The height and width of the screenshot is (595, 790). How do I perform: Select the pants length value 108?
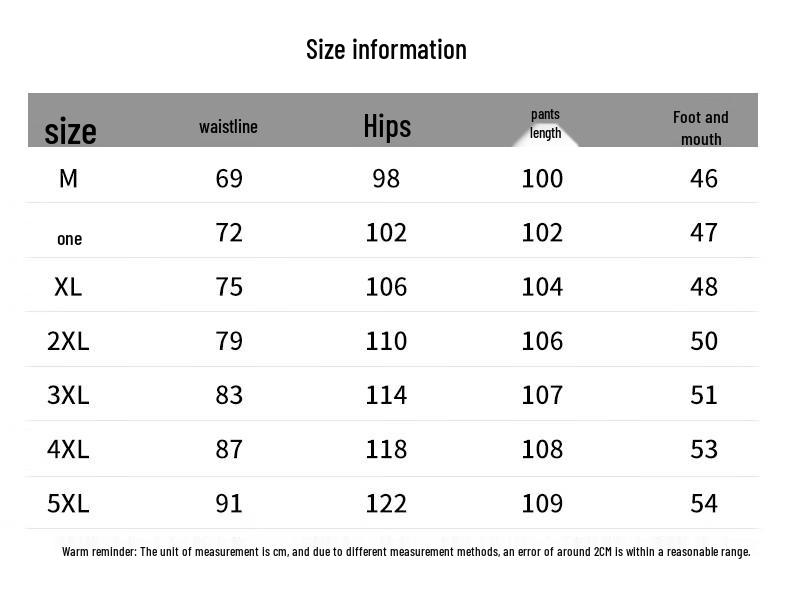tap(542, 449)
